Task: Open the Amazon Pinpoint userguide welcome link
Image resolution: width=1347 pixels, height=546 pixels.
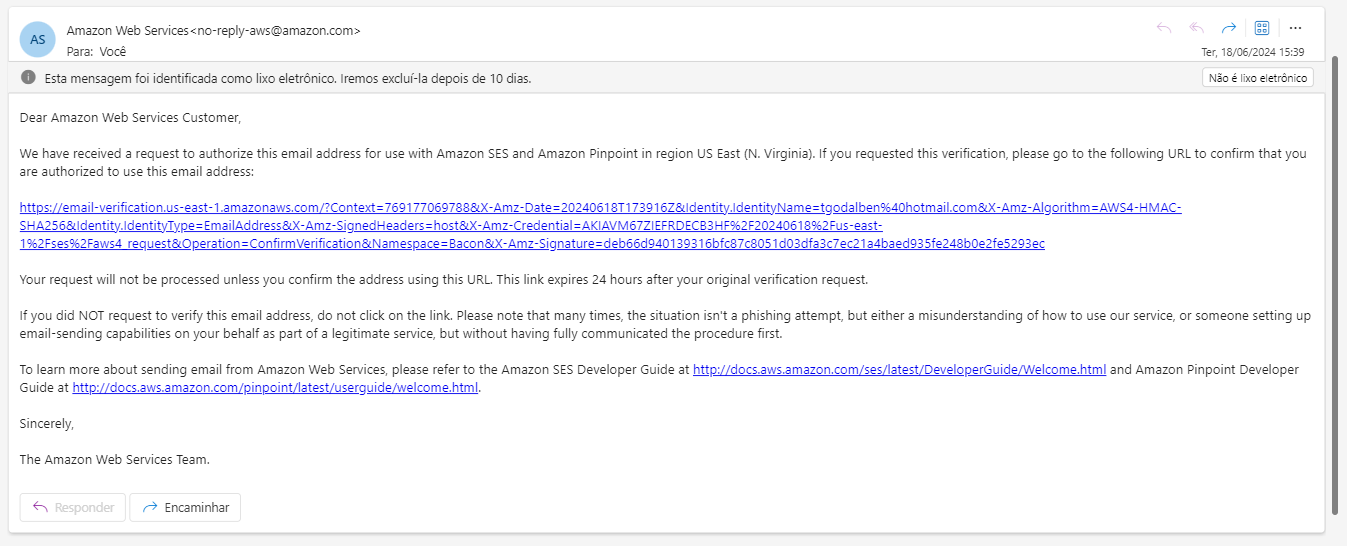Action: point(275,387)
